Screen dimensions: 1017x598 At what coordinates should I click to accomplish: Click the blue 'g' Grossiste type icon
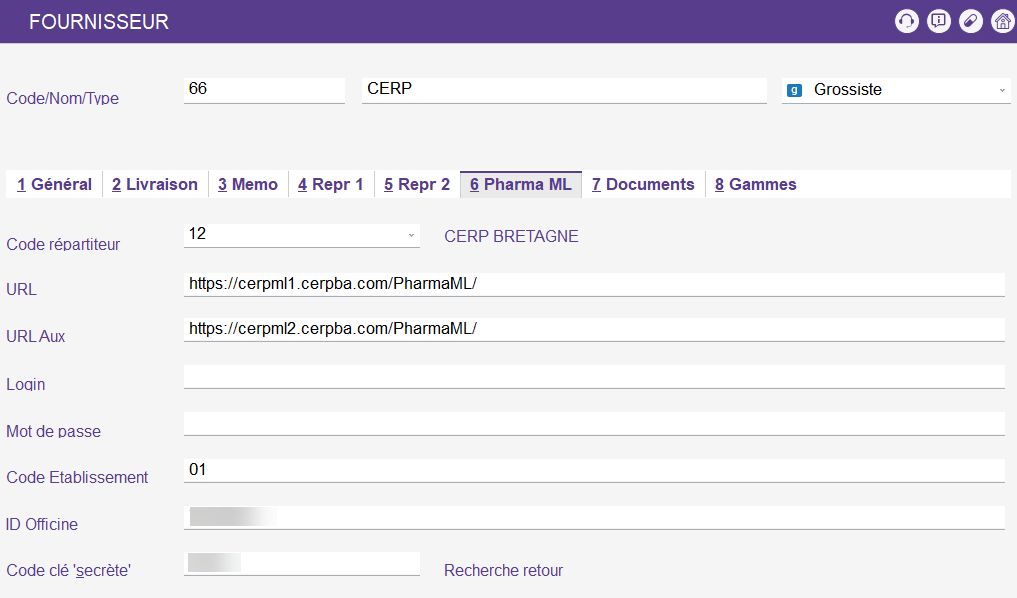794,90
